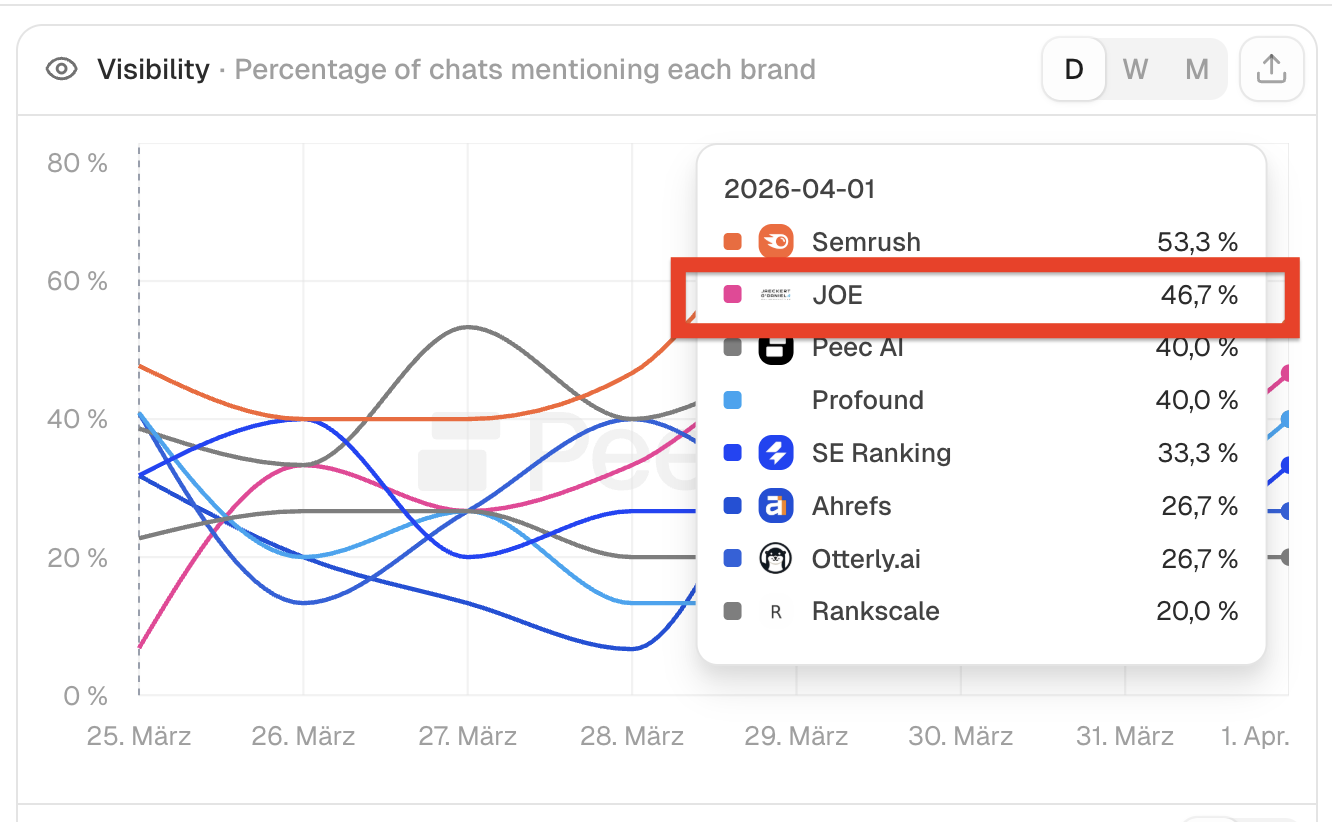Select the D daily view button
Screen dimensions: 1332x822
pos(1073,69)
